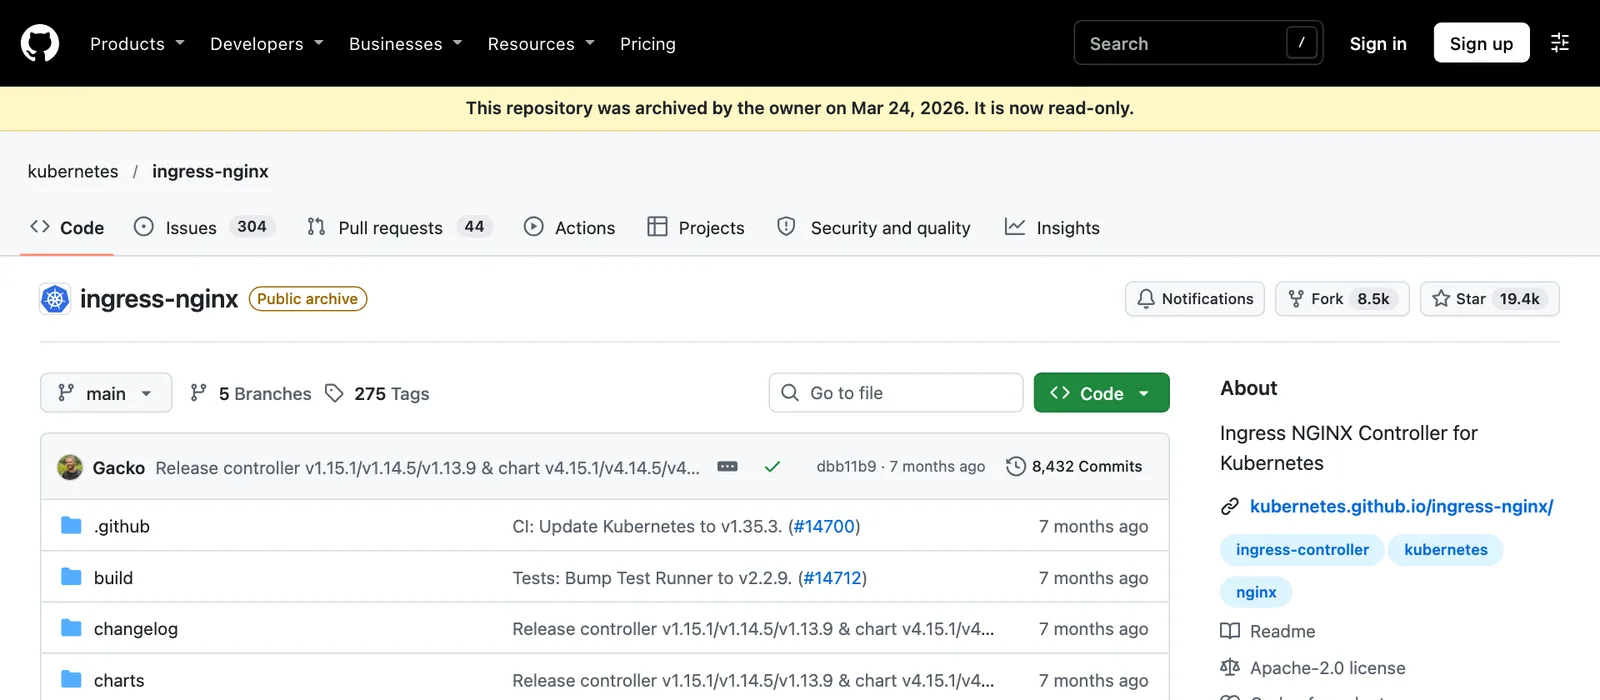Viewport: 1600px width, 700px height.
Task: Click the Kubernetes repository avatar icon
Action: click(55, 299)
